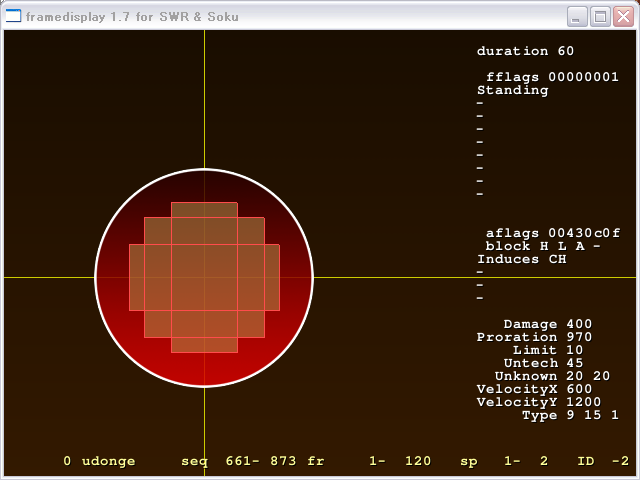Select the 'Standing' state label
Viewport: 640px width, 480px height.
pos(512,90)
